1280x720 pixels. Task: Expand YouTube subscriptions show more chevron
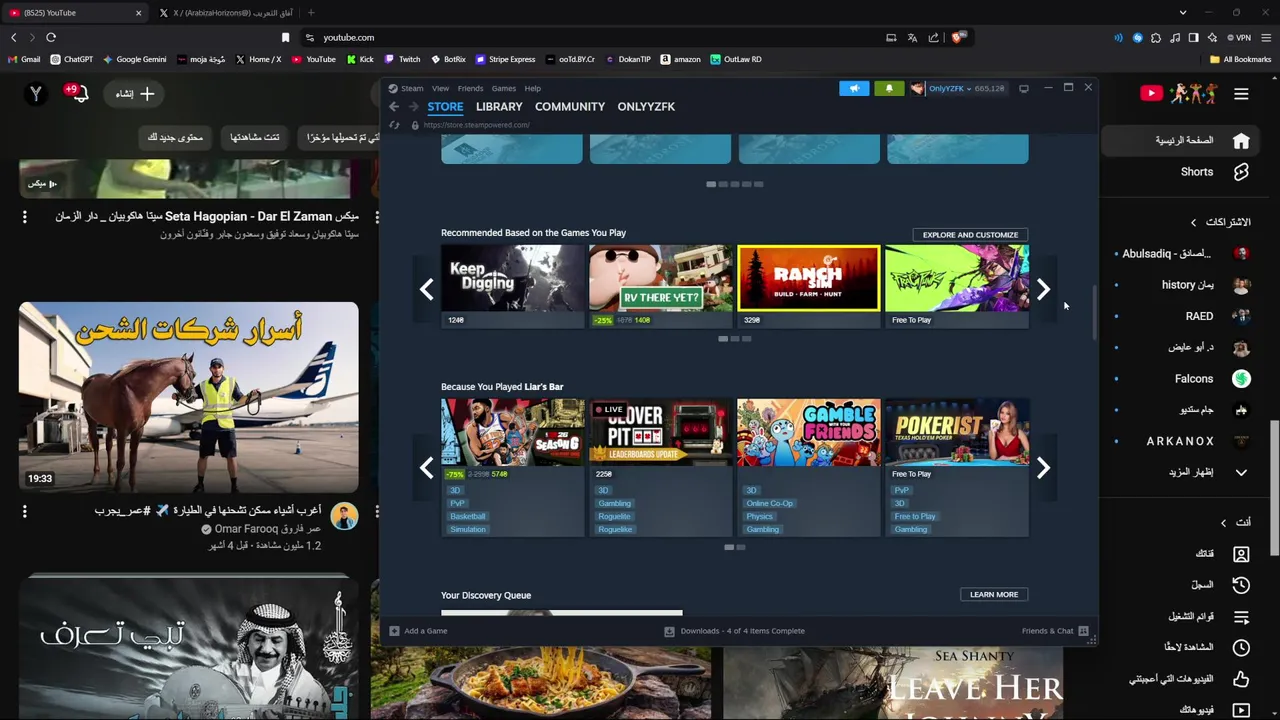click(x=1241, y=472)
